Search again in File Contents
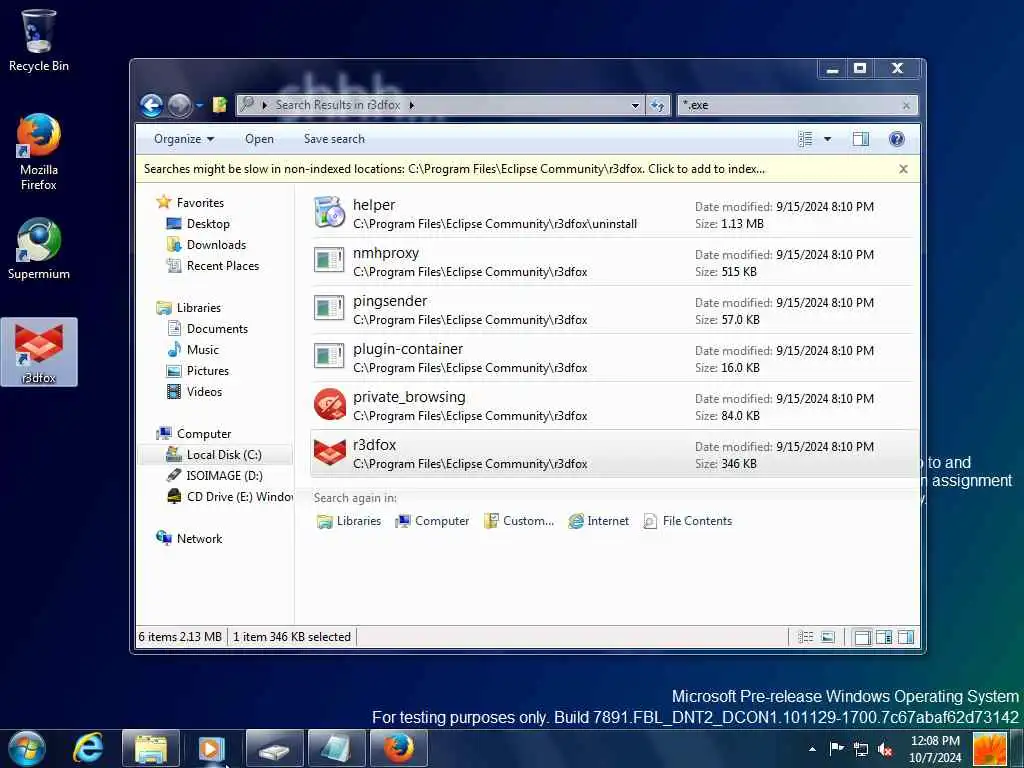Image resolution: width=1024 pixels, height=768 pixels. click(688, 521)
